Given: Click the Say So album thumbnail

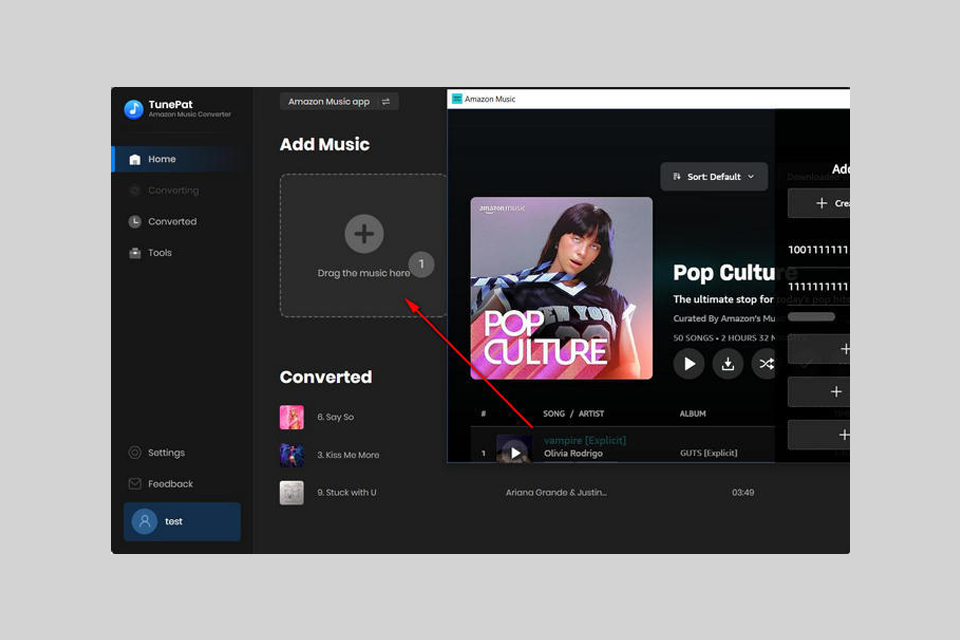Looking at the screenshot, I should [291, 418].
